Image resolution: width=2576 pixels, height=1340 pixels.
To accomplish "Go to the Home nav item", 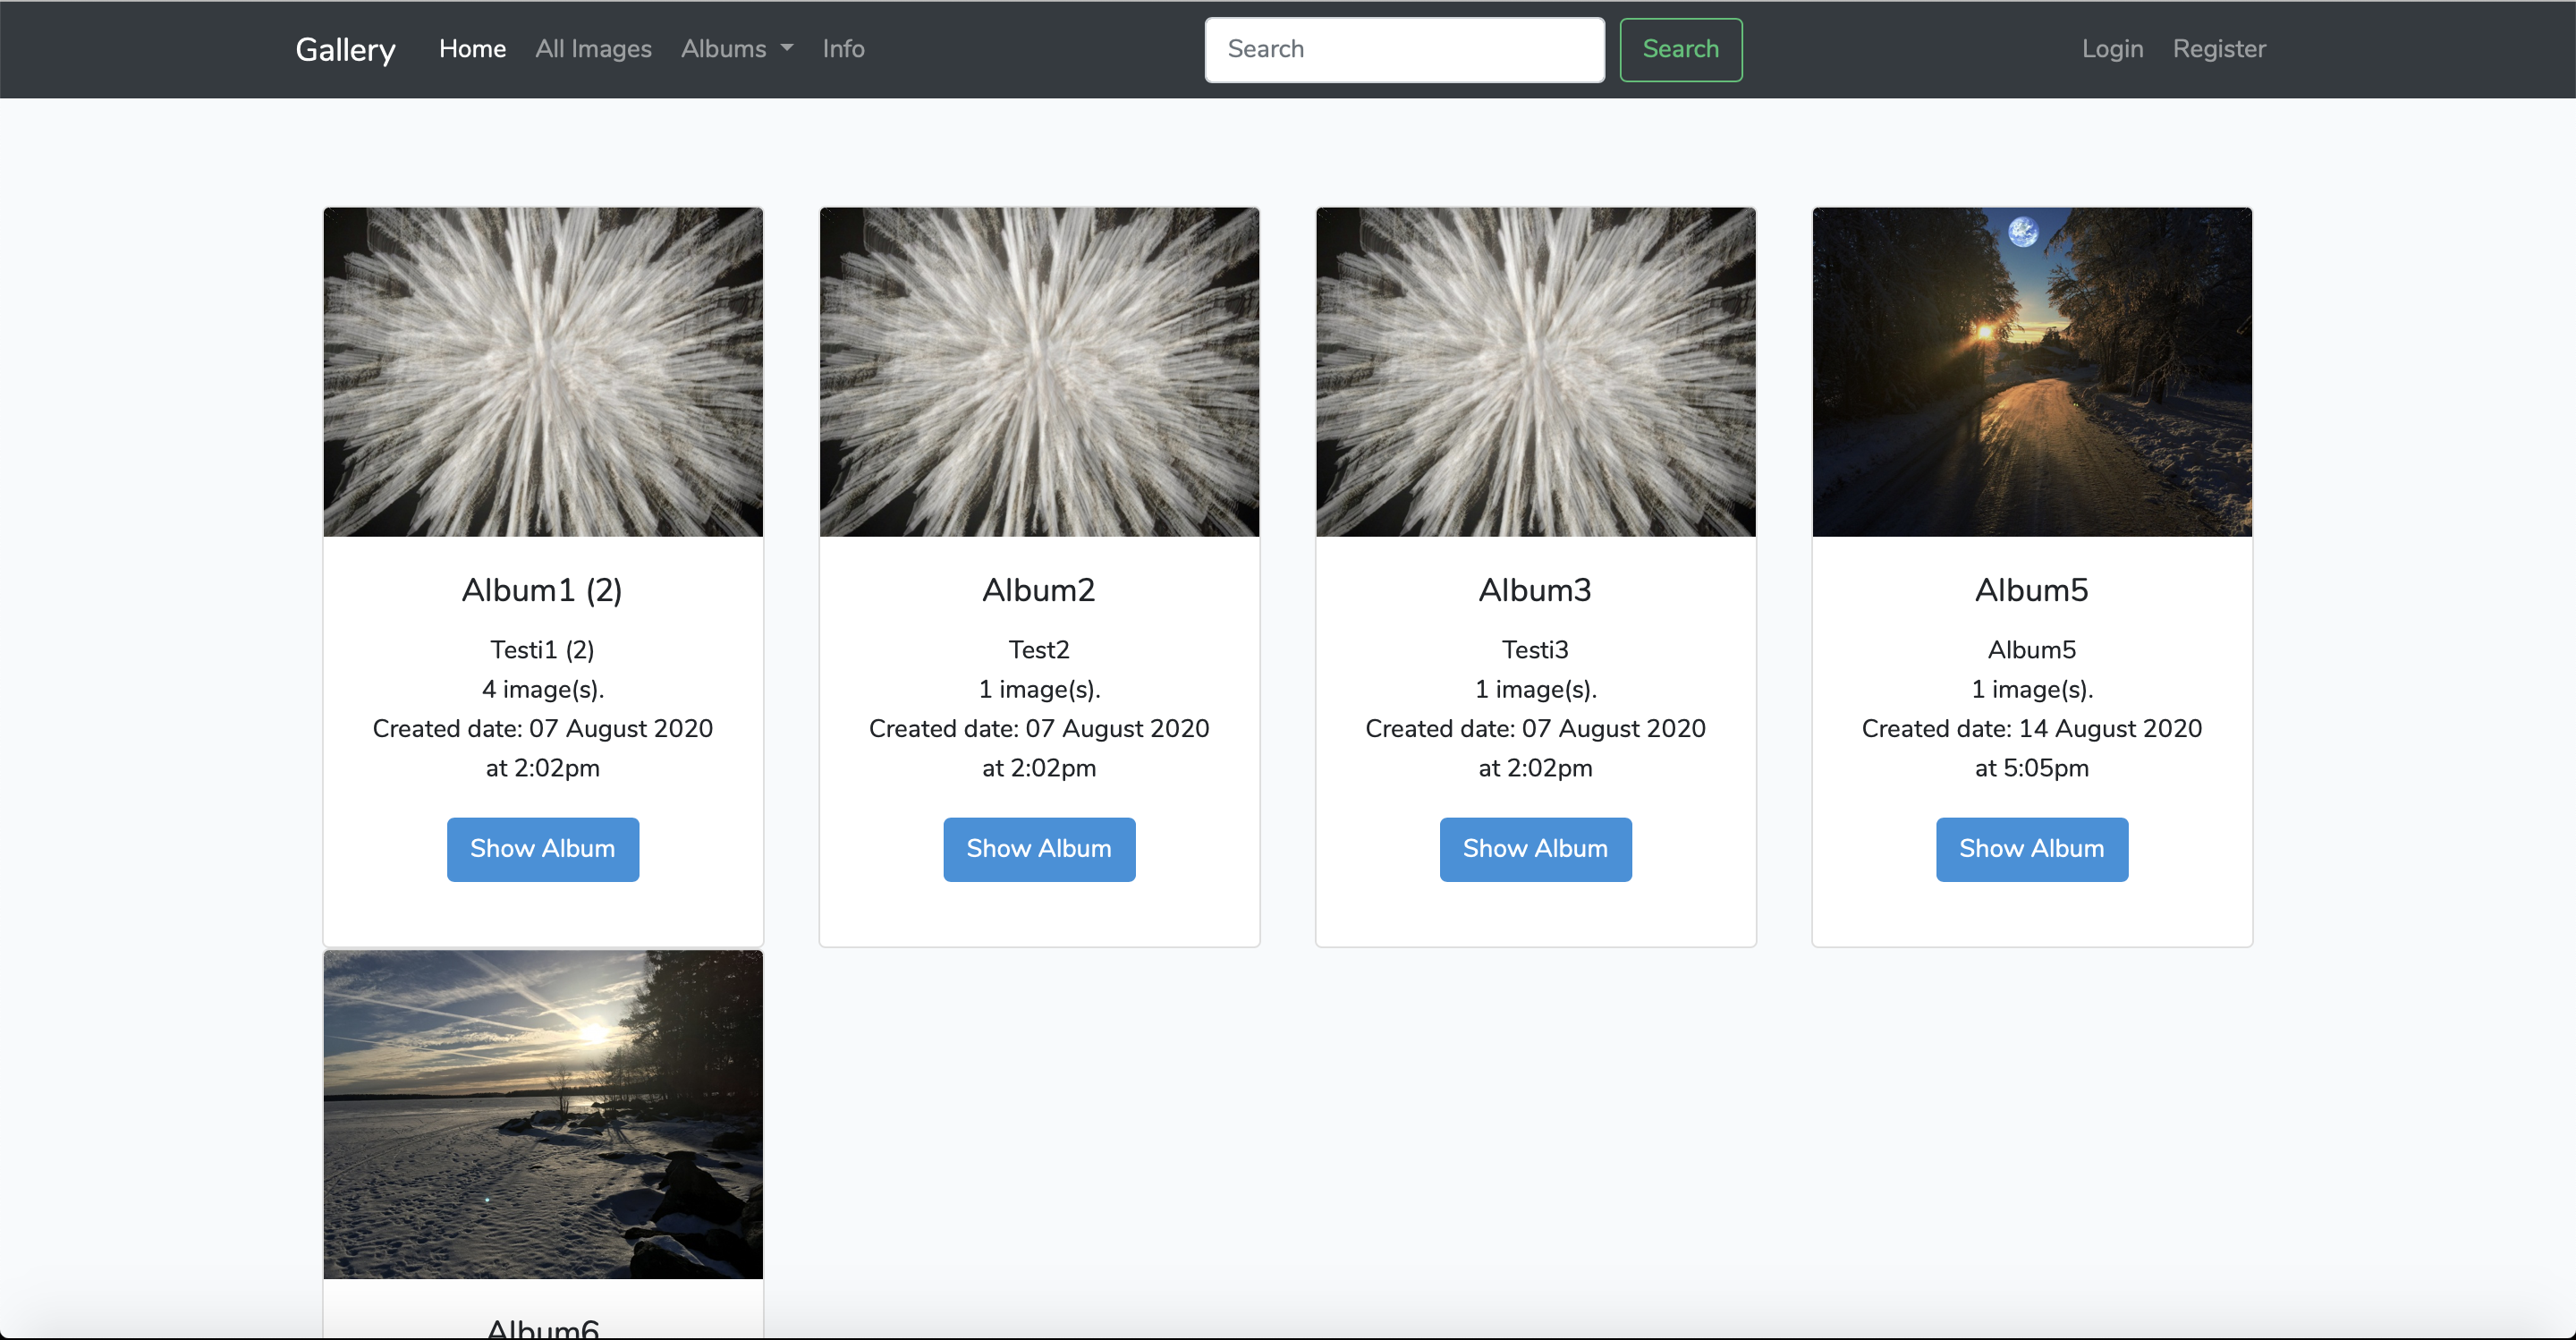I will coord(472,49).
